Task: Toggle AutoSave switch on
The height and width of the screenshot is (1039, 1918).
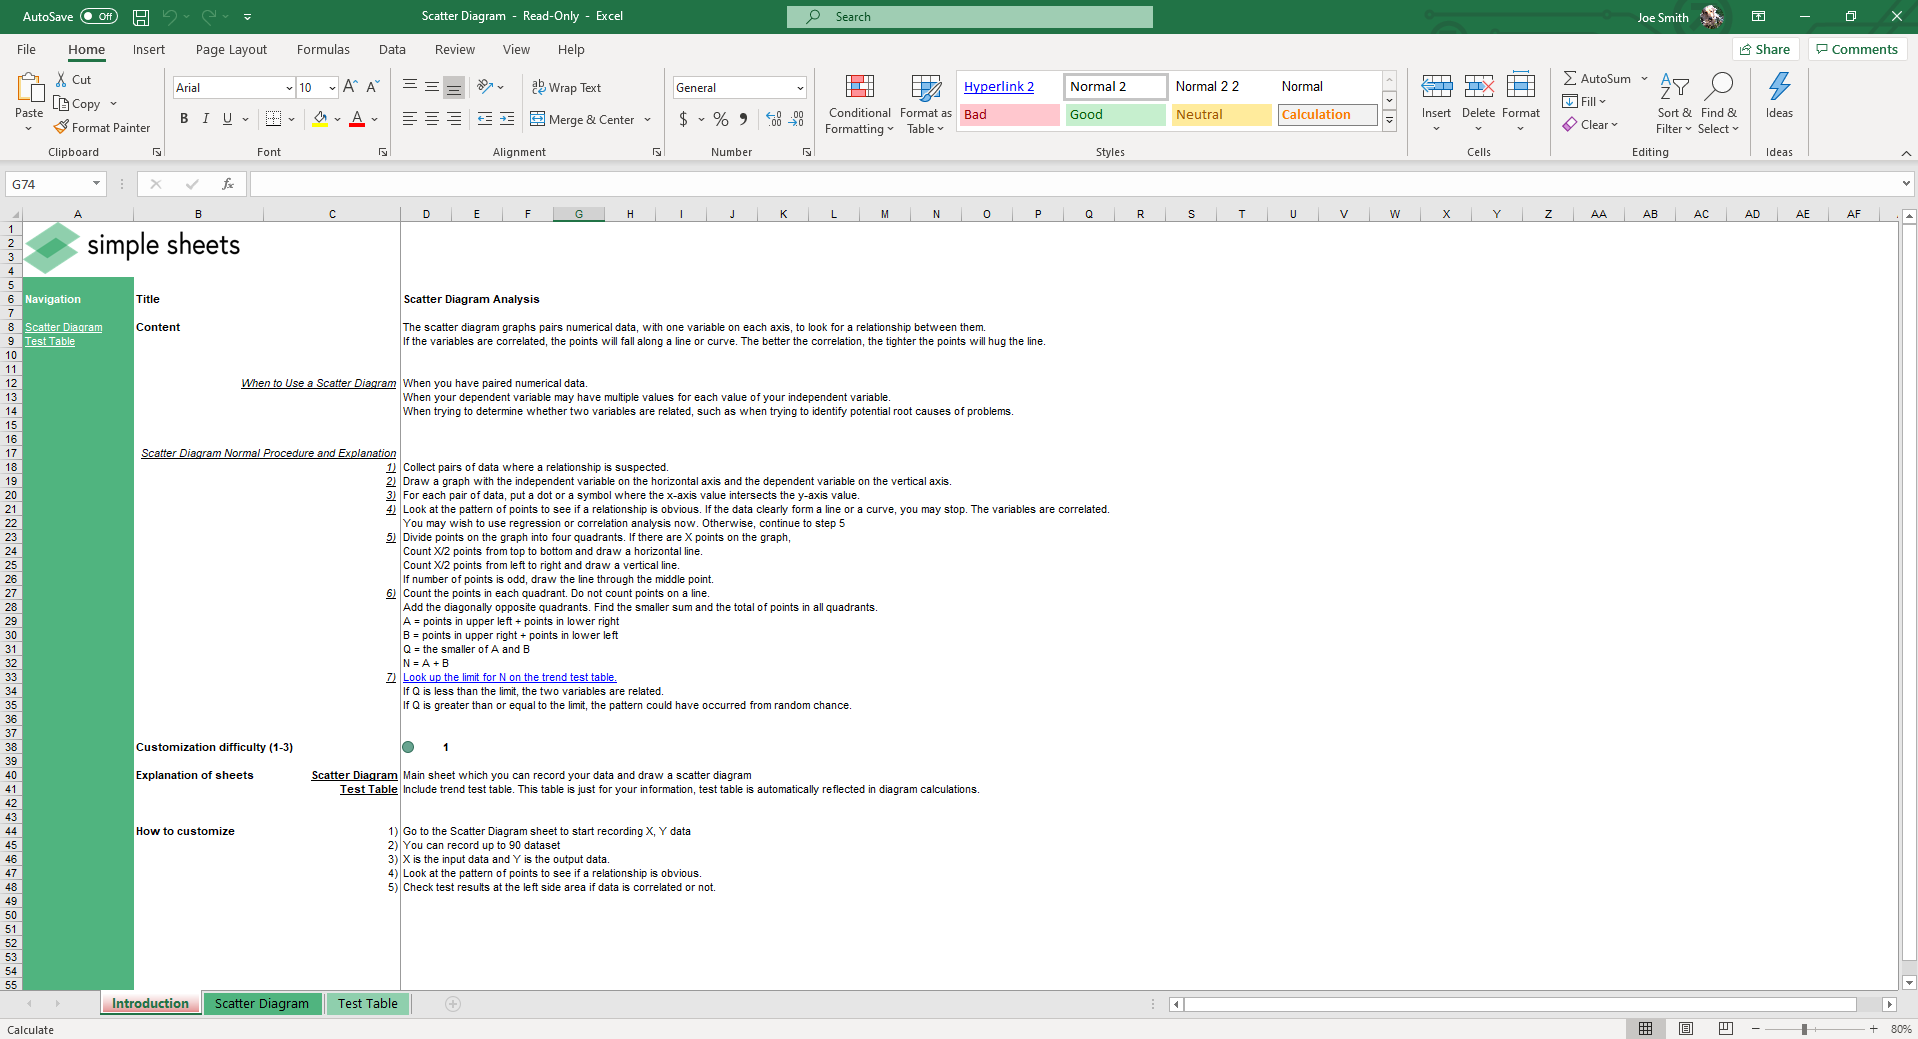Action: tap(99, 17)
